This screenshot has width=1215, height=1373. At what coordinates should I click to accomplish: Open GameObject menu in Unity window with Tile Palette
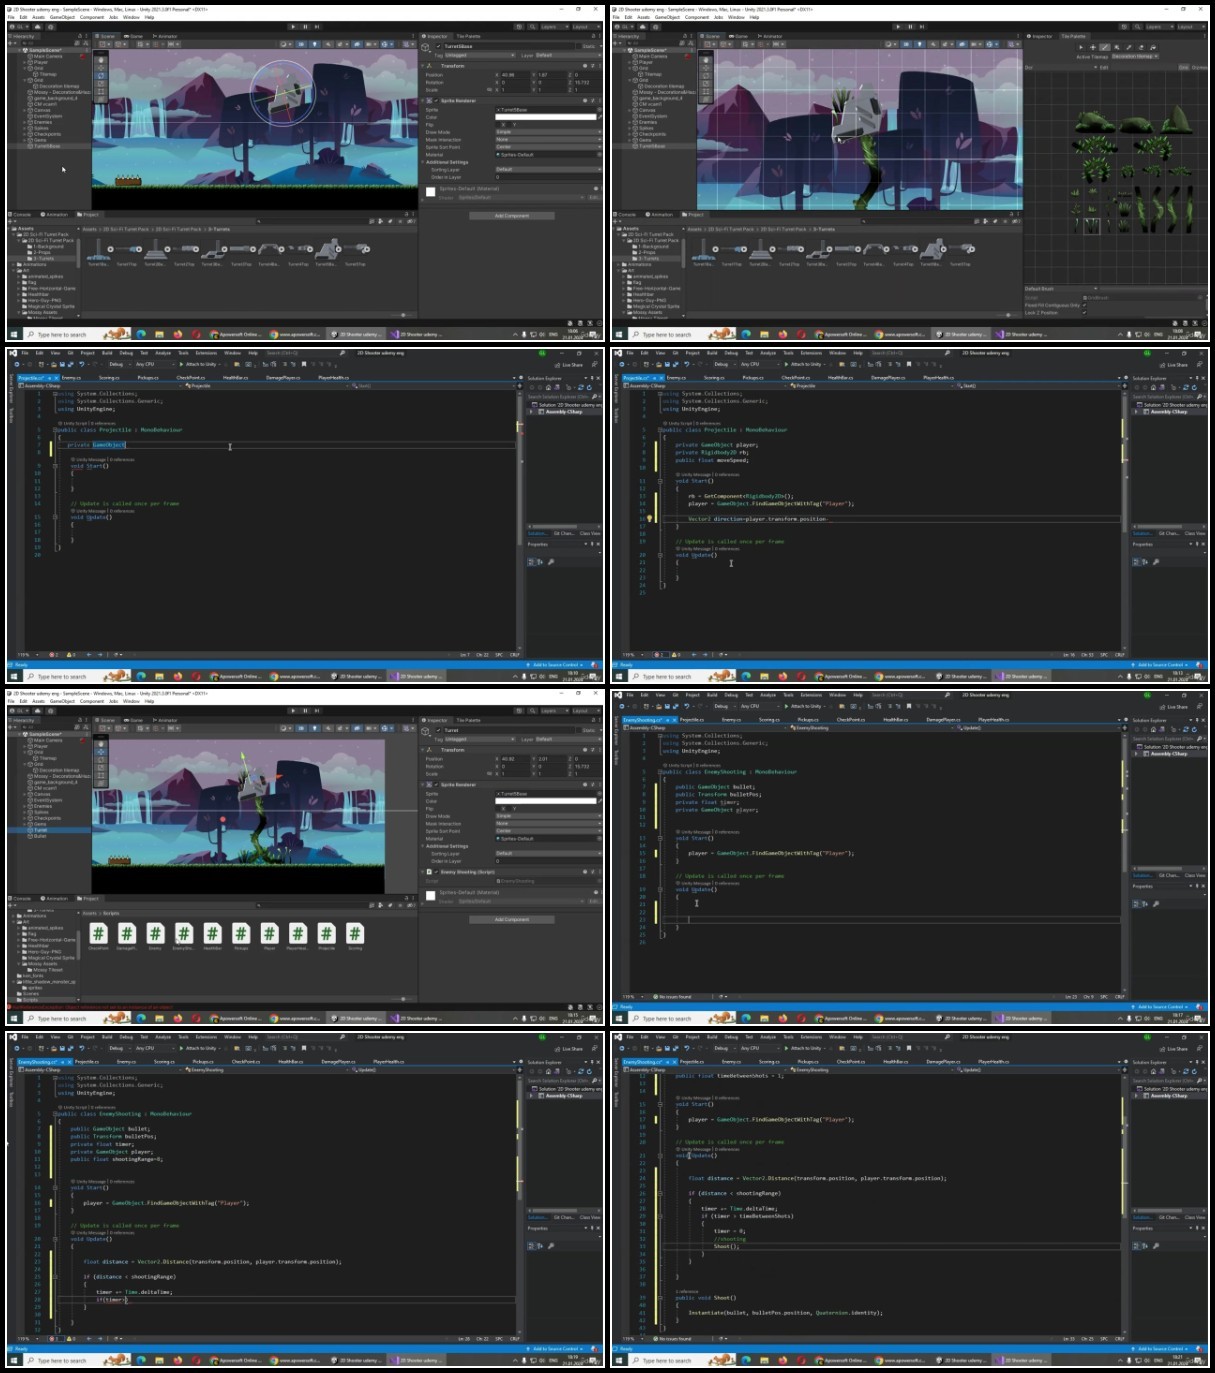tap(667, 17)
